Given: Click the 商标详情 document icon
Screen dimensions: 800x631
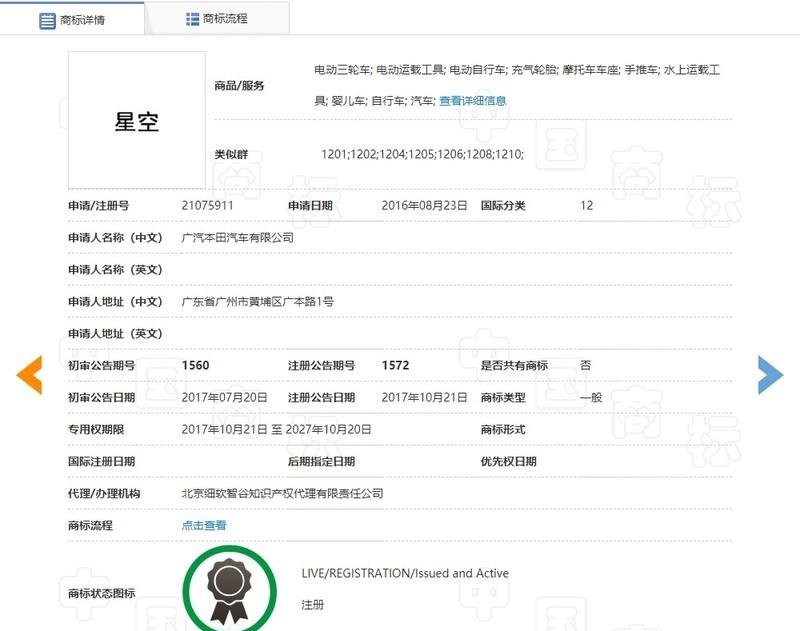Looking at the screenshot, I should coord(47,20).
